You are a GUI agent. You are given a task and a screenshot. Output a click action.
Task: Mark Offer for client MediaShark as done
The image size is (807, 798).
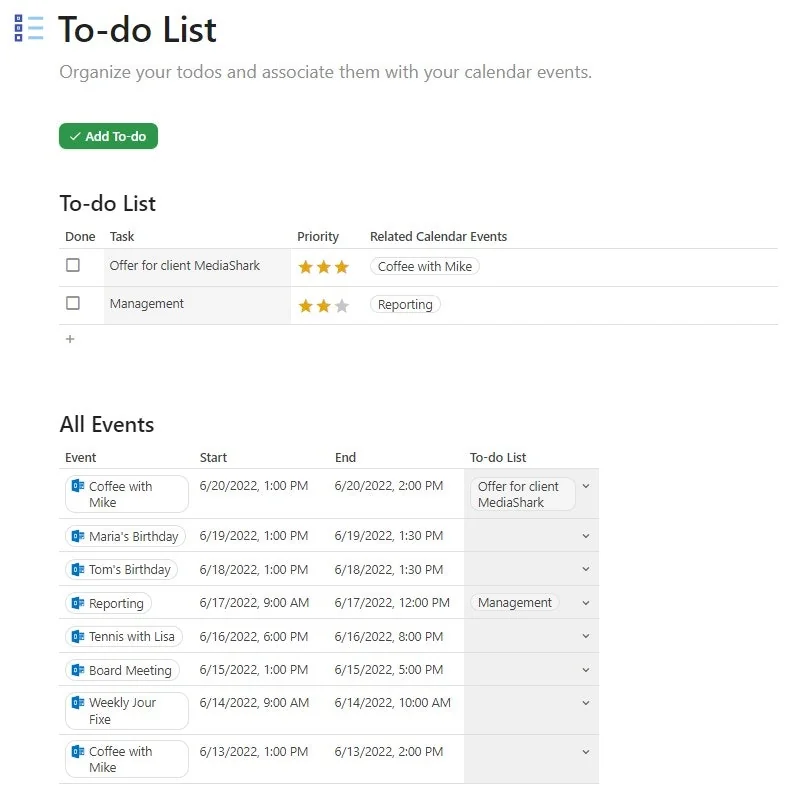click(x=73, y=264)
